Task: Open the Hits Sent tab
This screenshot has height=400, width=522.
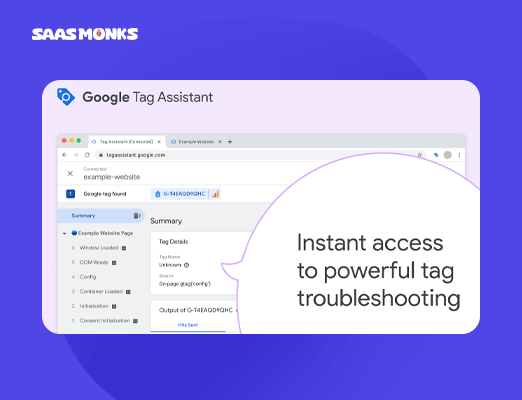Action: [x=188, y=325]
